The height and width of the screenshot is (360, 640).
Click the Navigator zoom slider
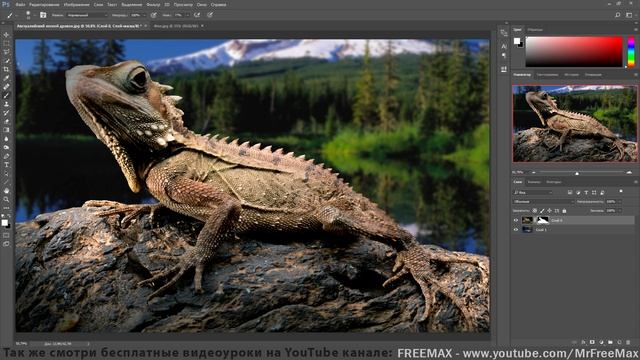577,173
